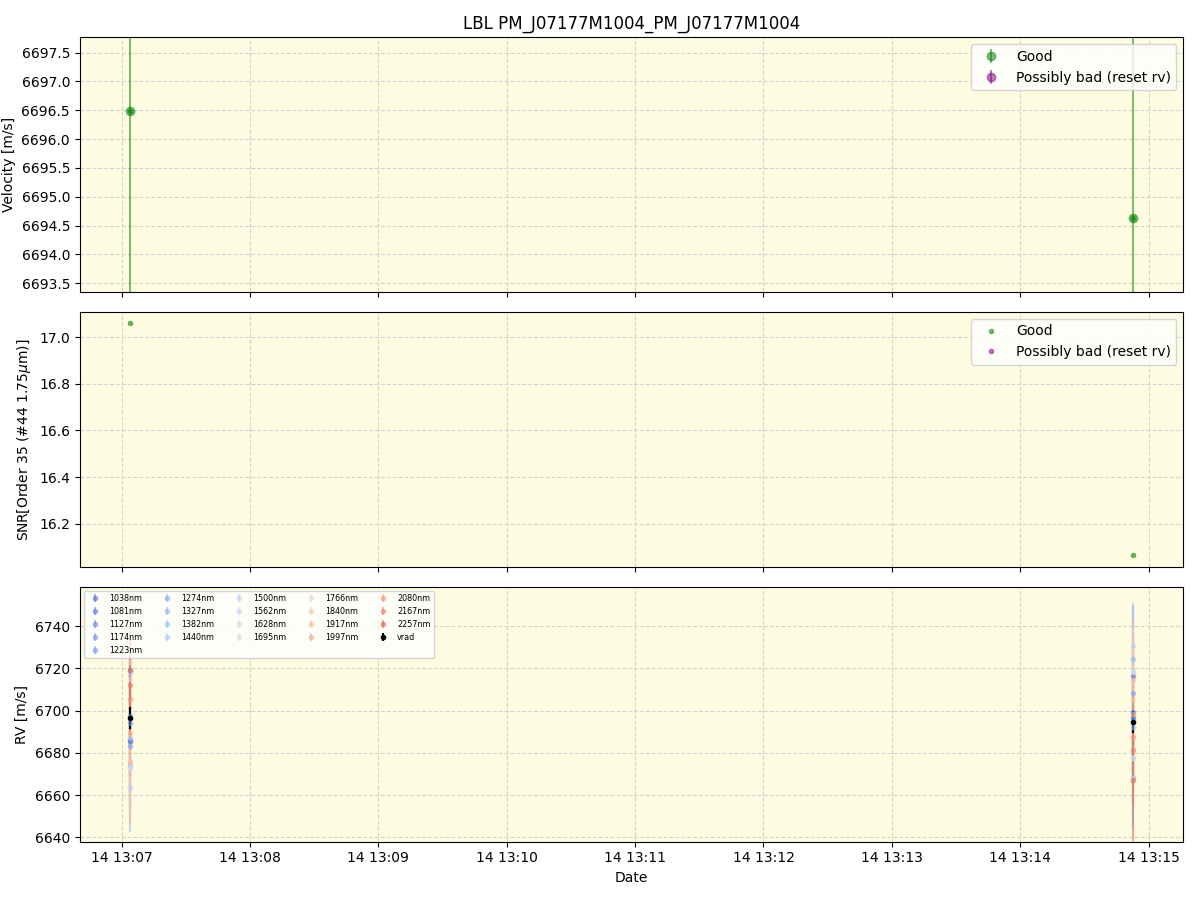Click the '14 13:09' date tick label
This screenshot has width=1200, height=900.
378,856
